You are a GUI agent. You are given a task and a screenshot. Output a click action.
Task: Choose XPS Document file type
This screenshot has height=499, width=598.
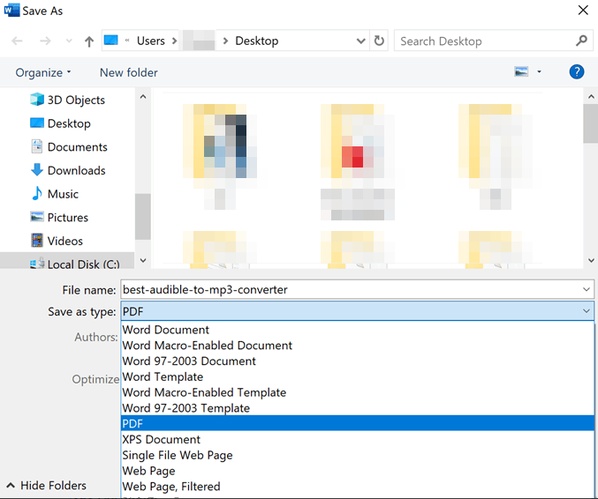(358, 439)
